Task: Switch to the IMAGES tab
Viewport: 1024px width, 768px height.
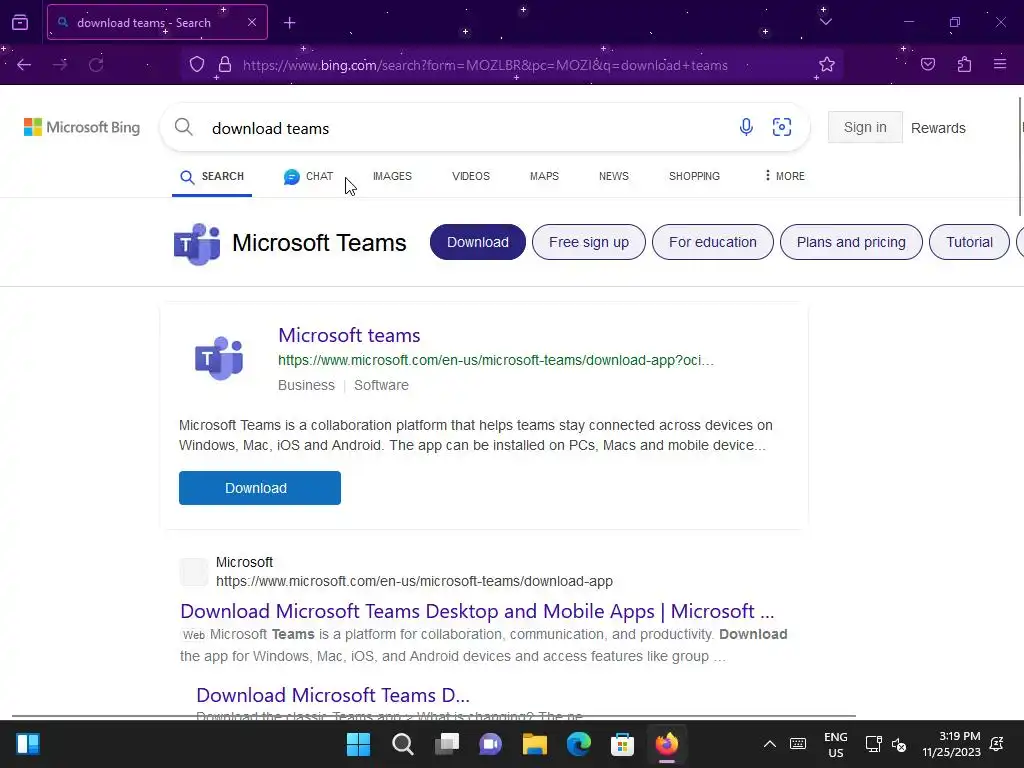Action: tap(392, 176)
